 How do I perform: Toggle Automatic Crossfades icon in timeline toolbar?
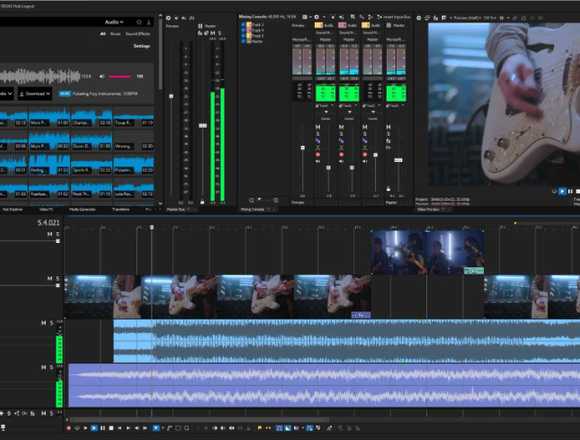[x=288, y=428]
